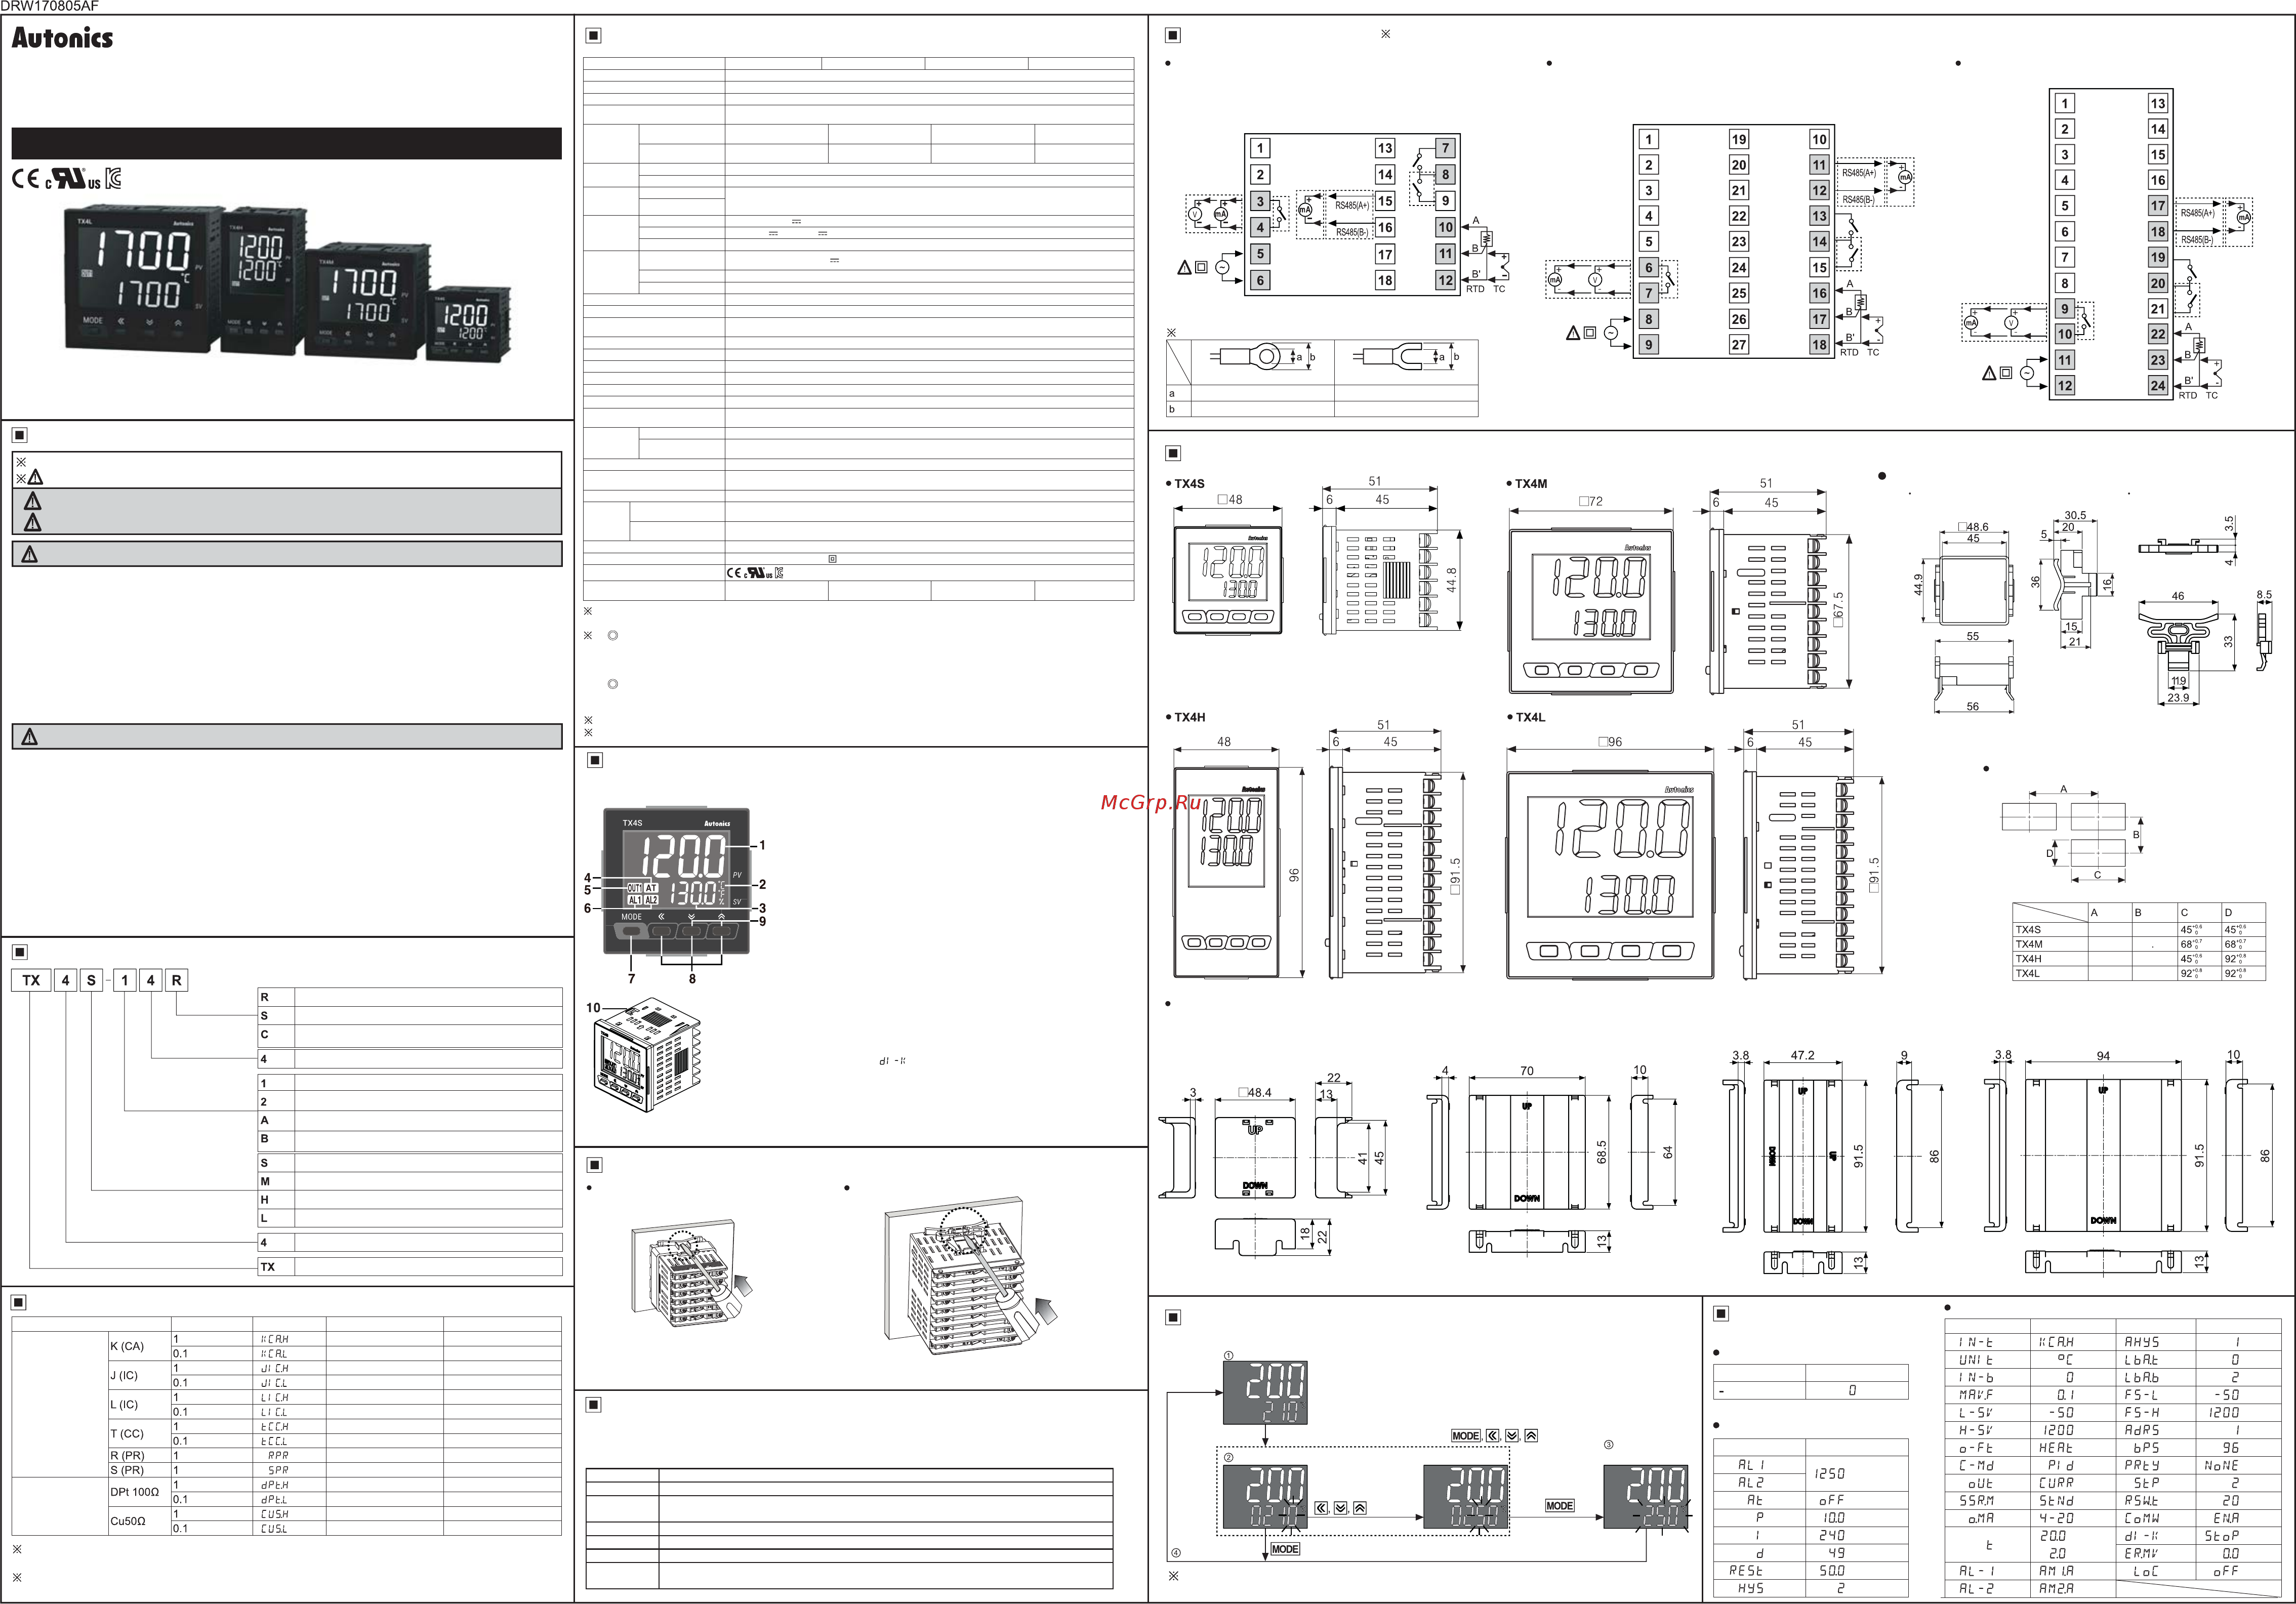Click the 'H' row in ordering table

(410, 1199)
